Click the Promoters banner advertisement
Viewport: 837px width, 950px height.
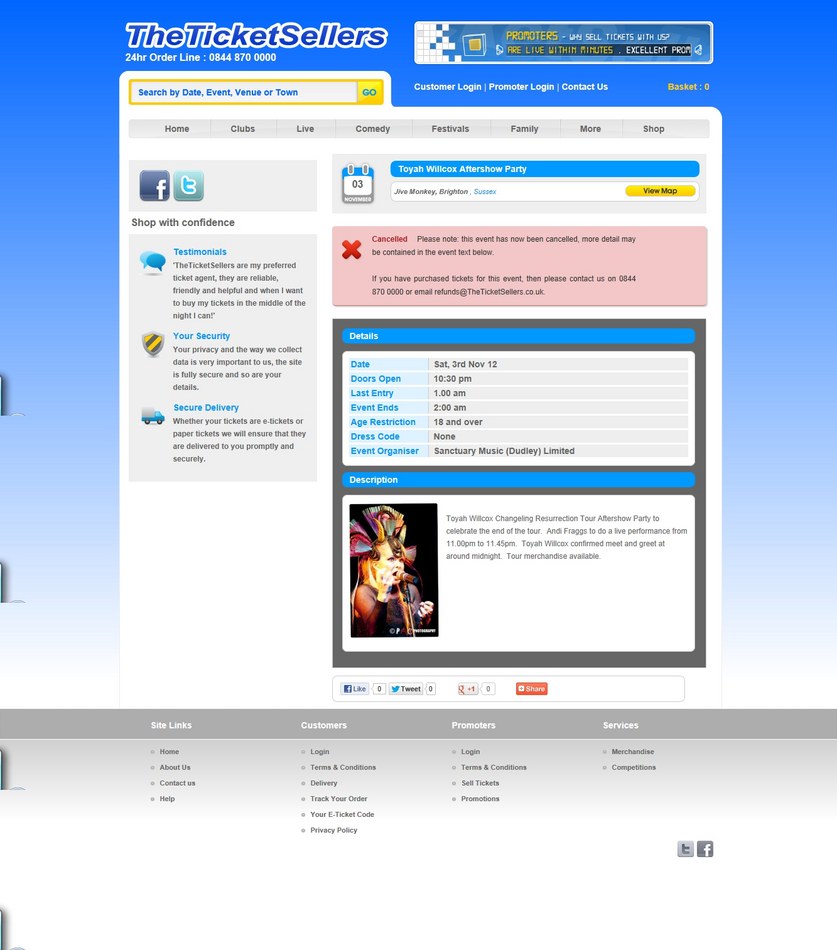(x=564, y=42)
